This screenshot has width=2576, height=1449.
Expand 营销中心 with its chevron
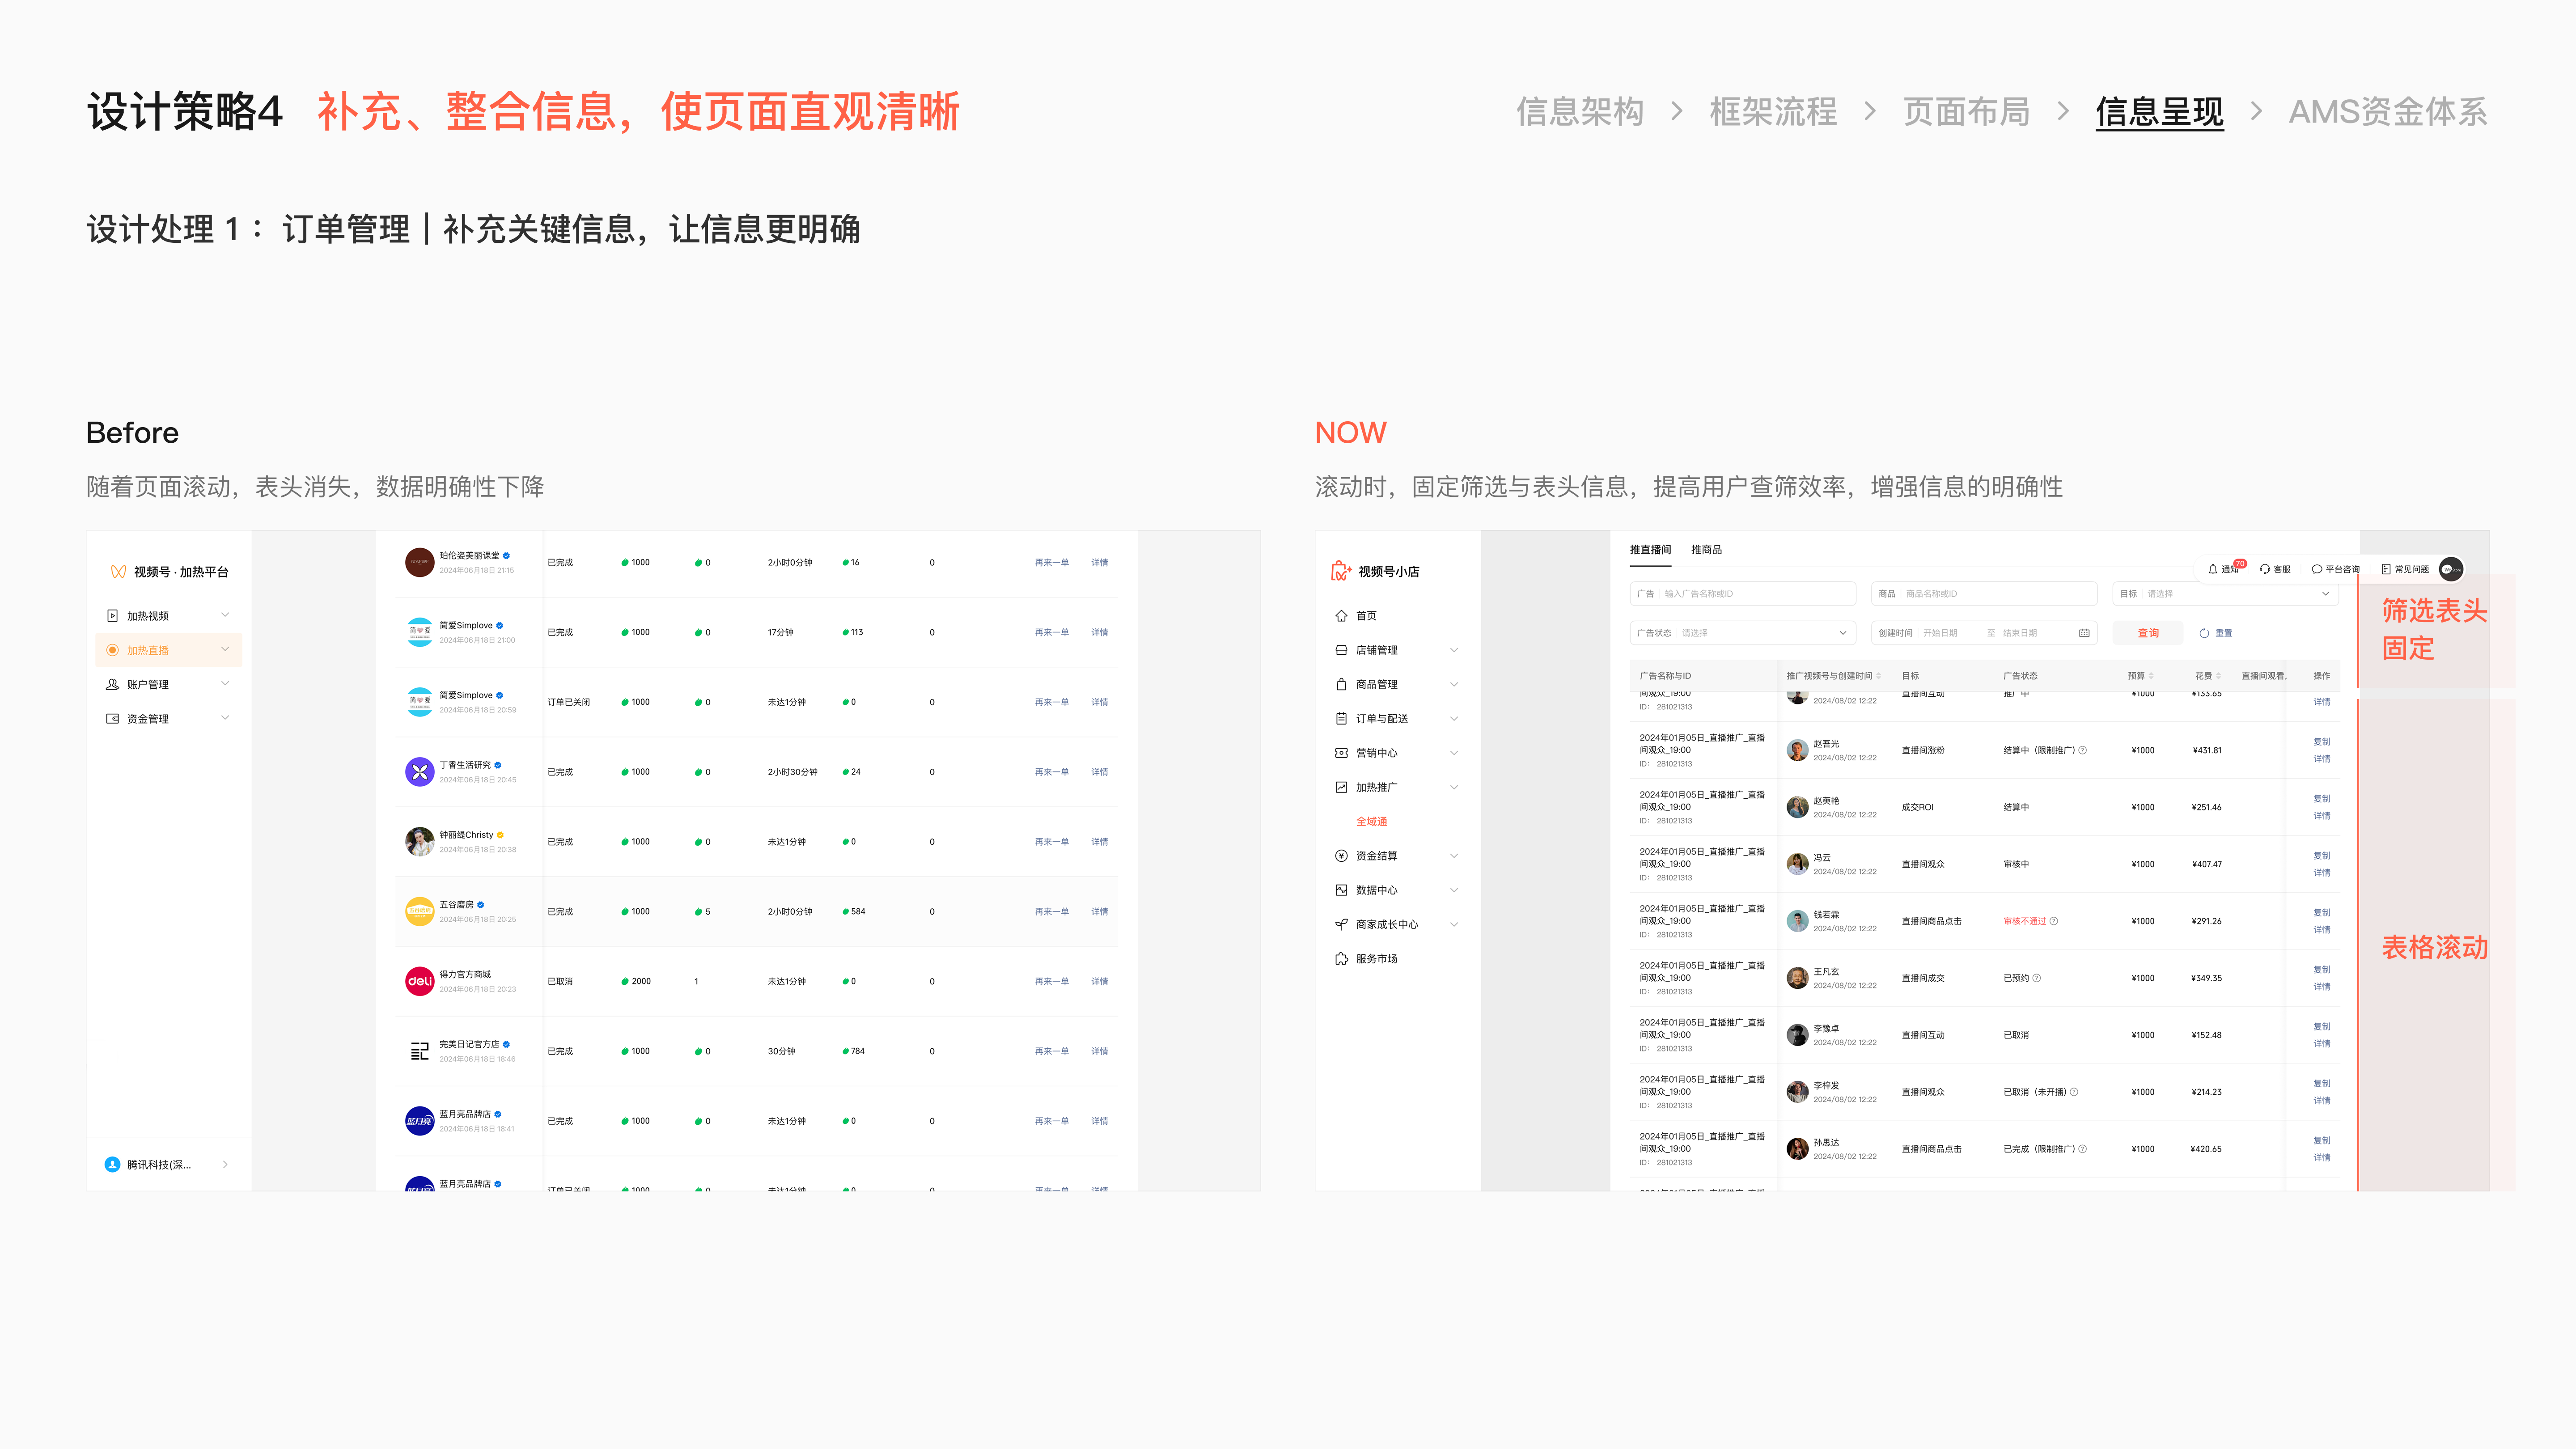[x=1454, y=753]
